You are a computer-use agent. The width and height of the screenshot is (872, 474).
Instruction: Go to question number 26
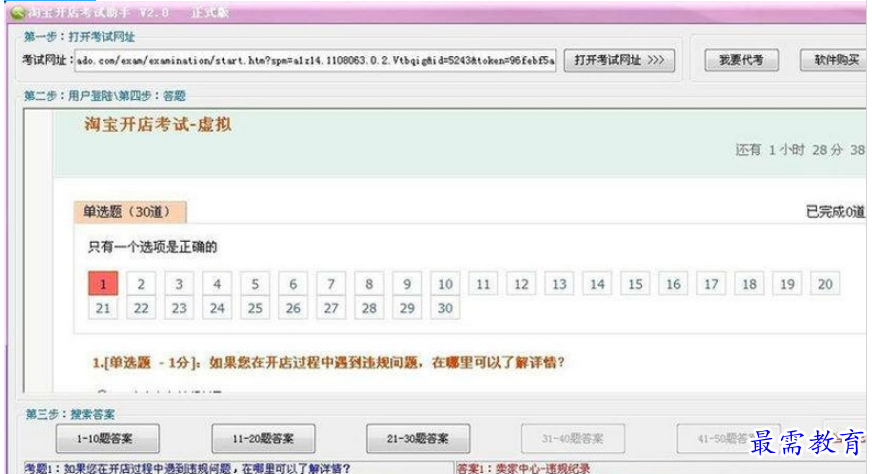[293, 308]
